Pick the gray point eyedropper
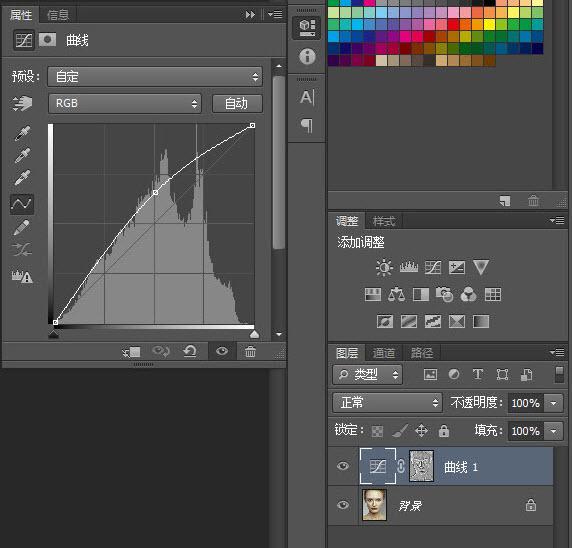This screenshot has width=572, height=548. pyautogui.click(x=22, y=155)
